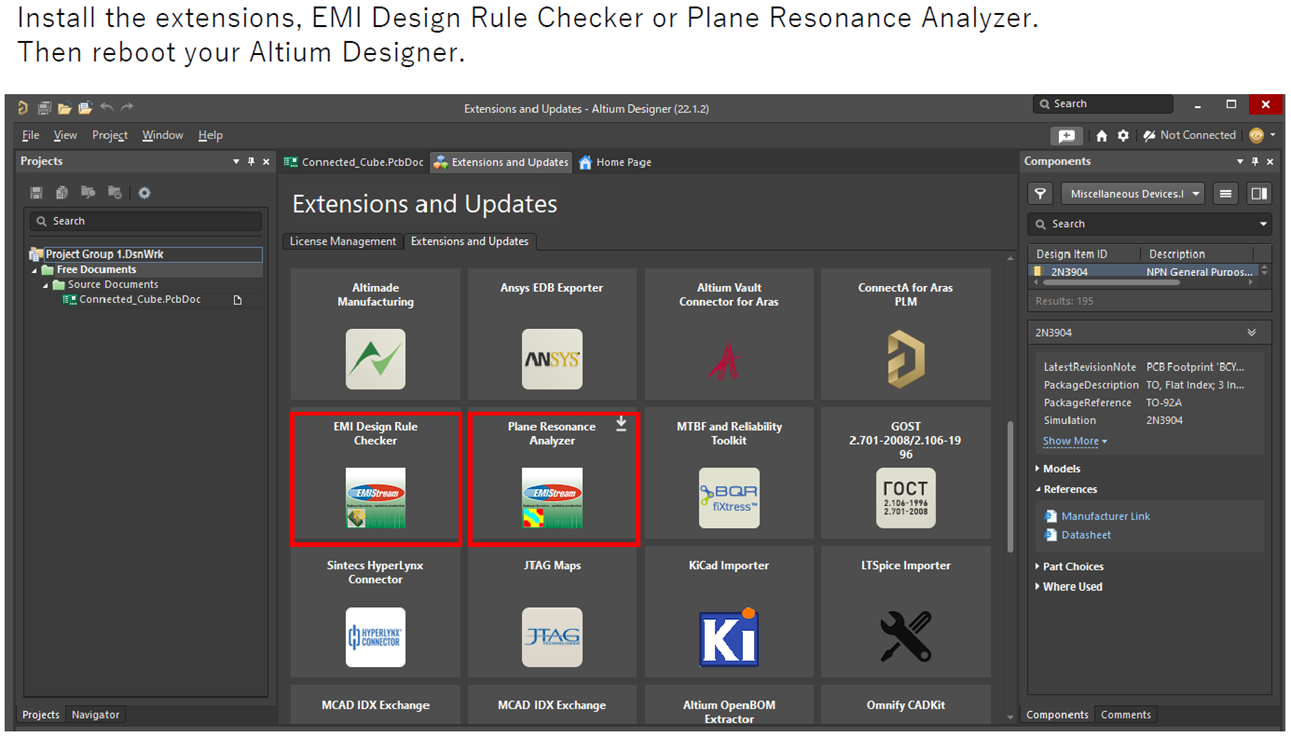The width and height of the screenshot is (1291, 737).
Task: Click the filter funnel icon in Components panel
Action: point(1041,194)
